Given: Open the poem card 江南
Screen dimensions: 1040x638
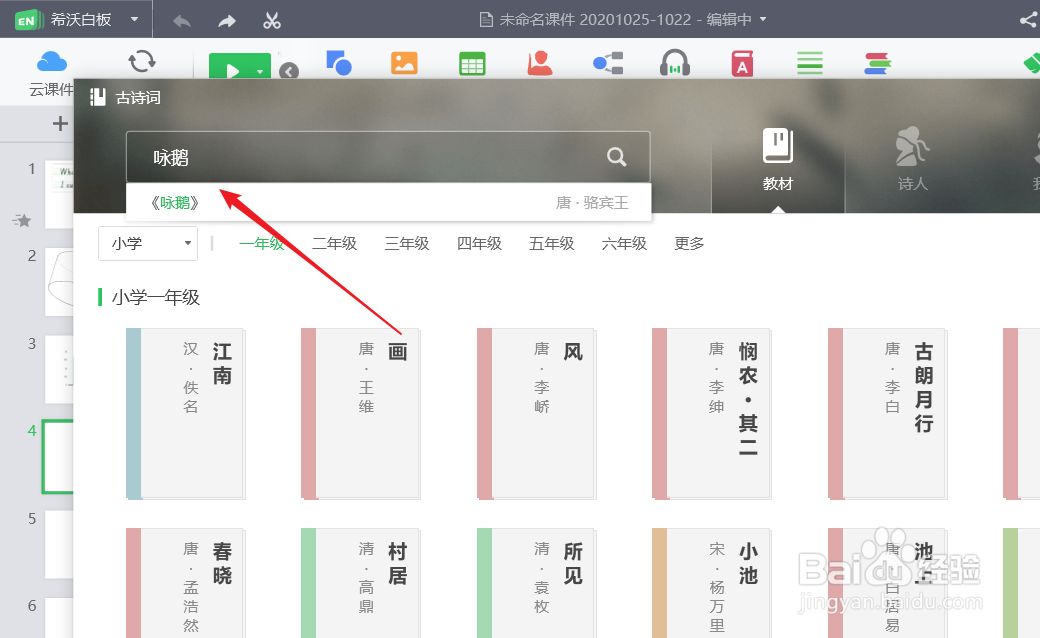Looking at the screenshot, I should [x=185, y=414].
